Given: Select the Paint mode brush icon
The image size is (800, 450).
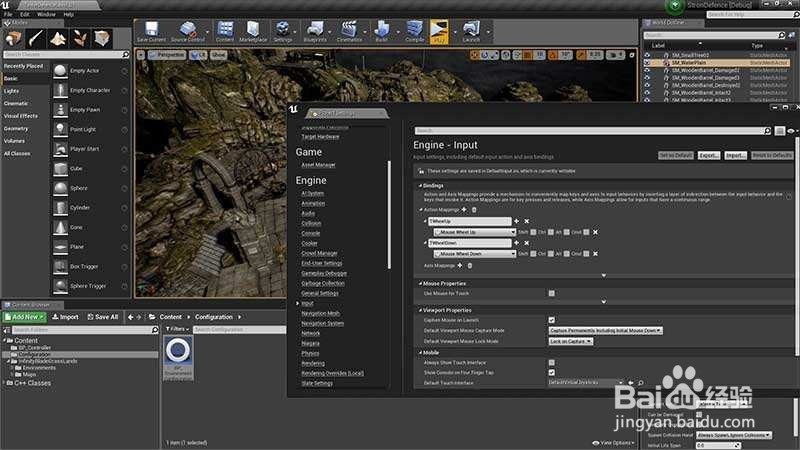Looking at the screenshot, I should 36,38.
